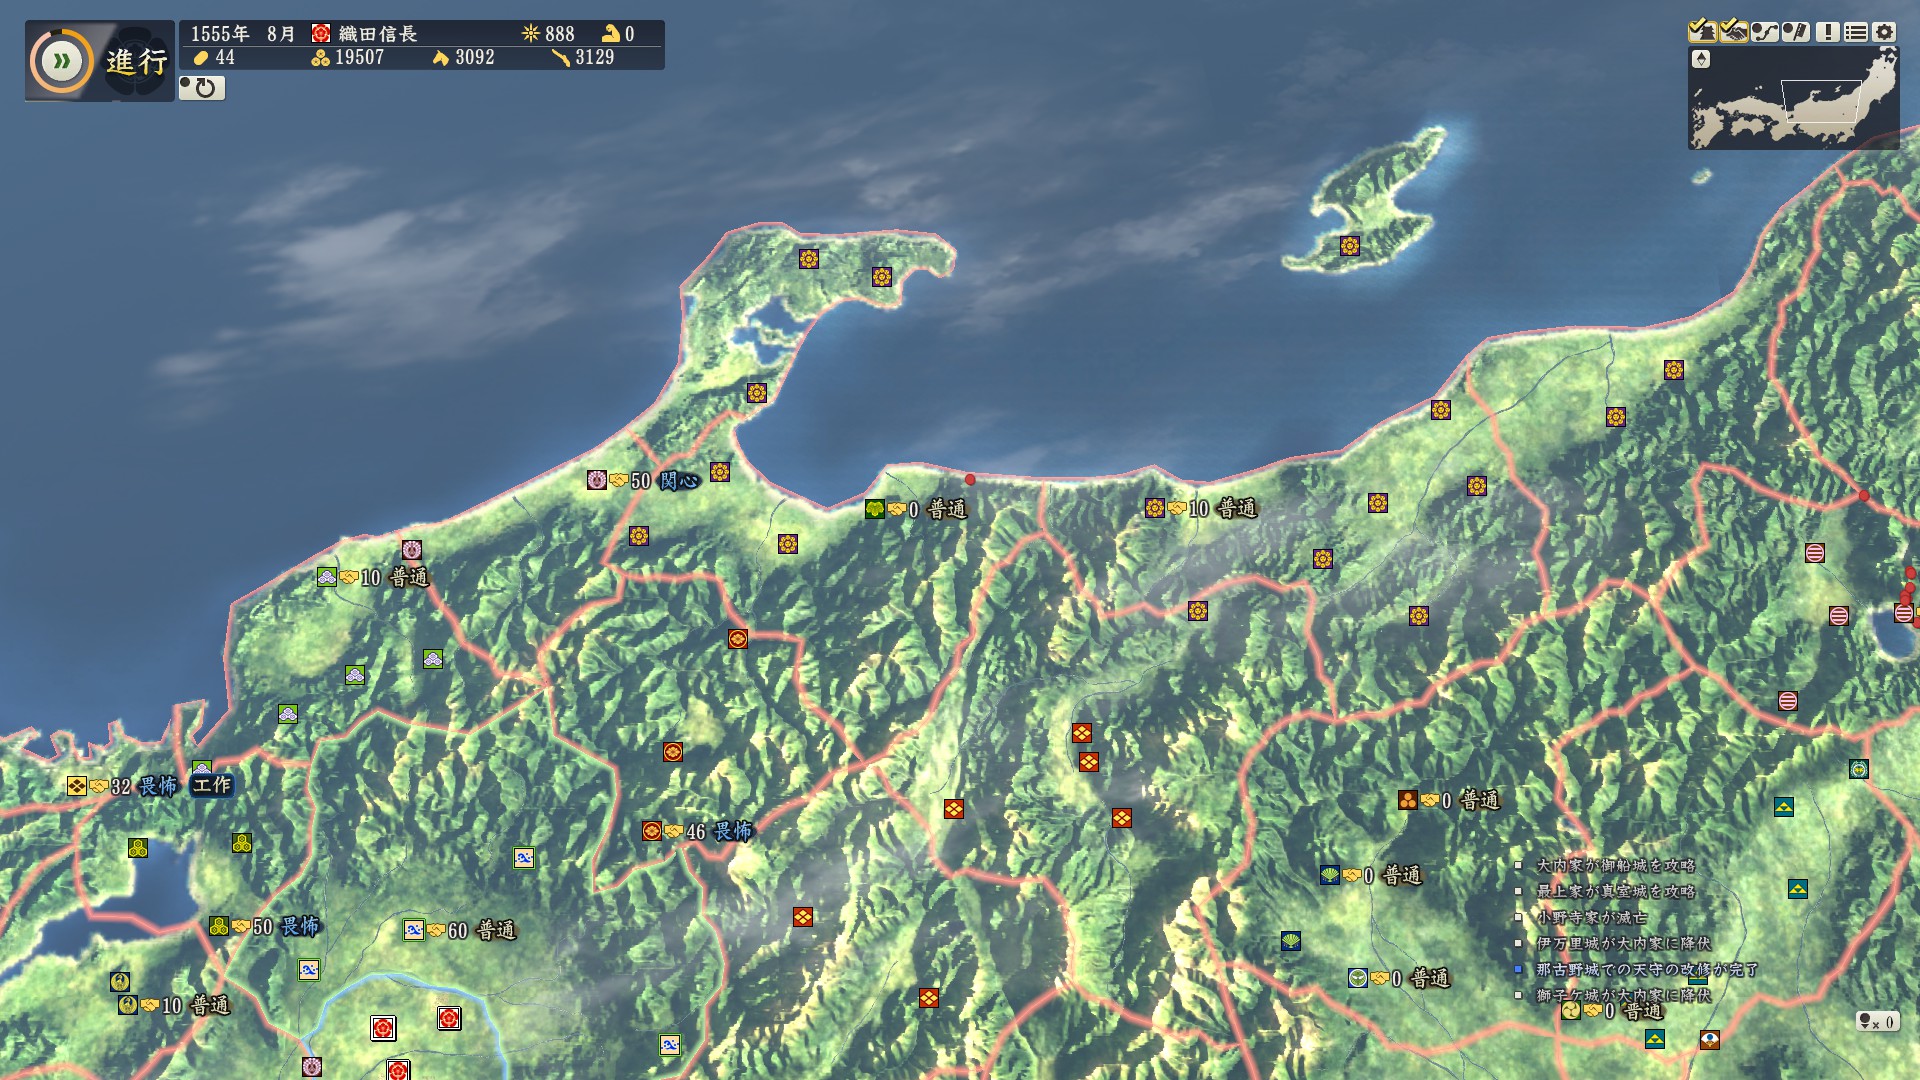Click the 50 関心 relation label
Viewport: 1920px width, 1080px height.
(664, 481)
